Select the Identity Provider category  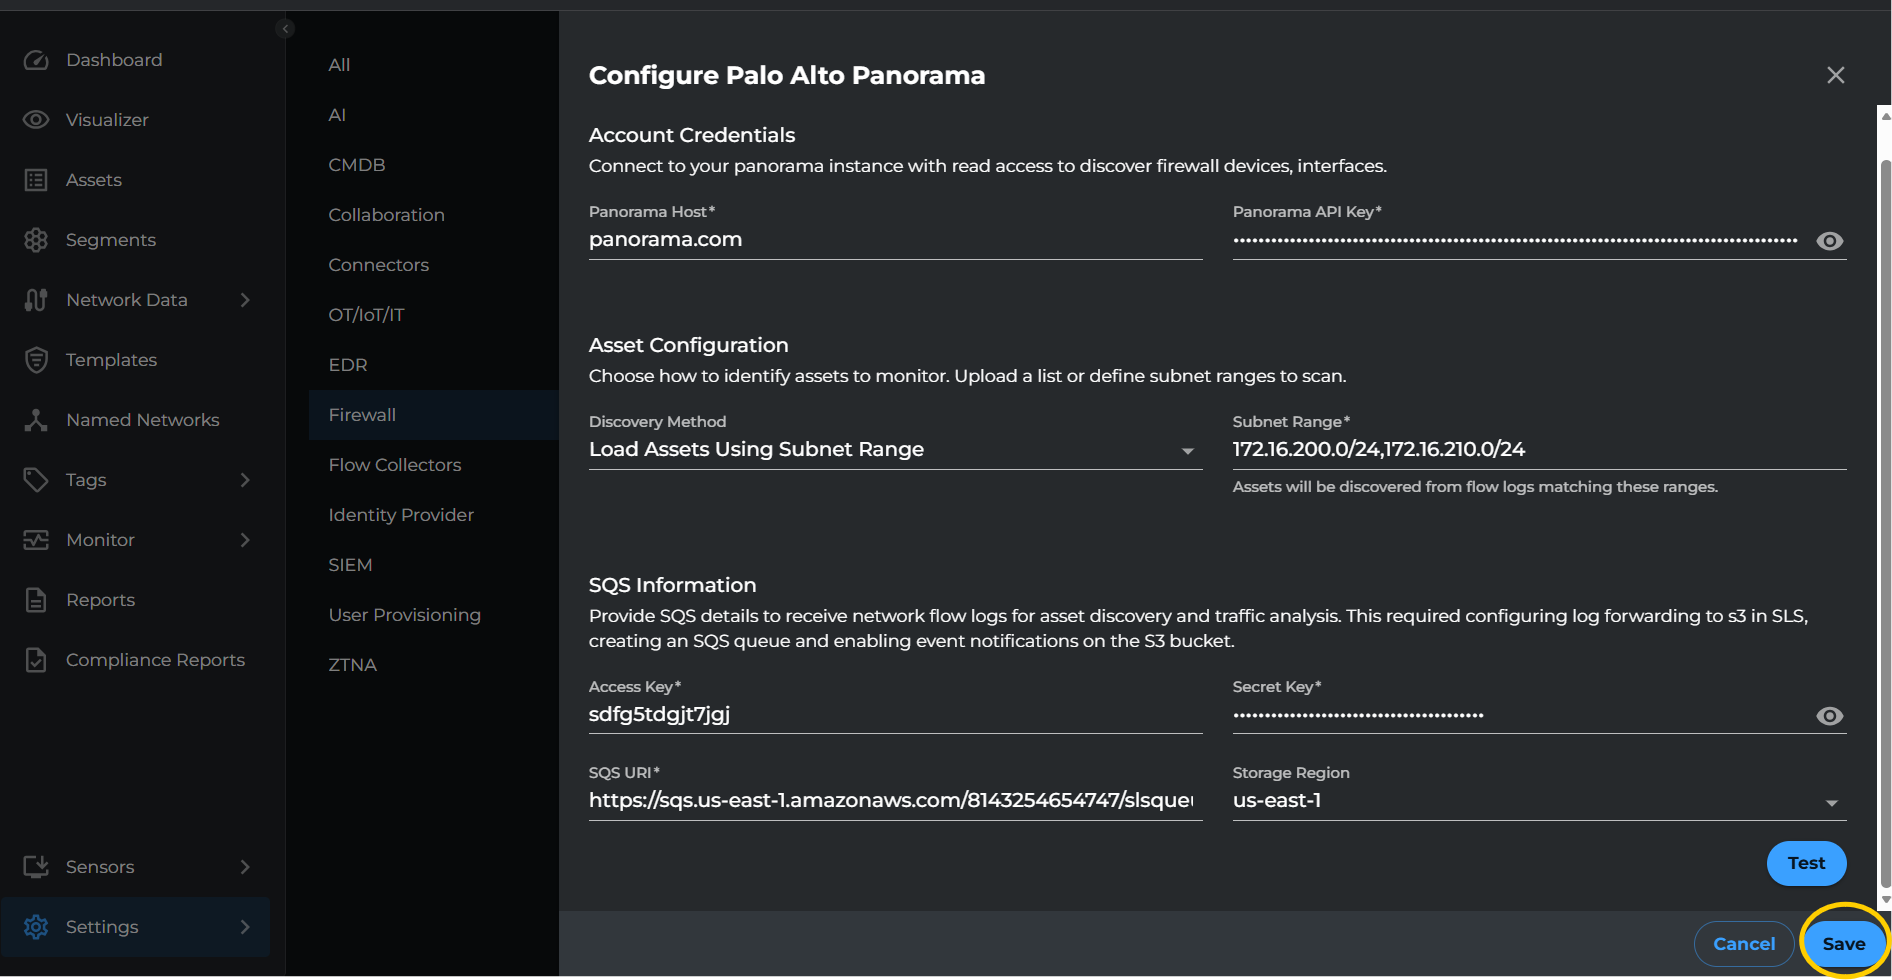pyautogui.click(x=401, y=514)
